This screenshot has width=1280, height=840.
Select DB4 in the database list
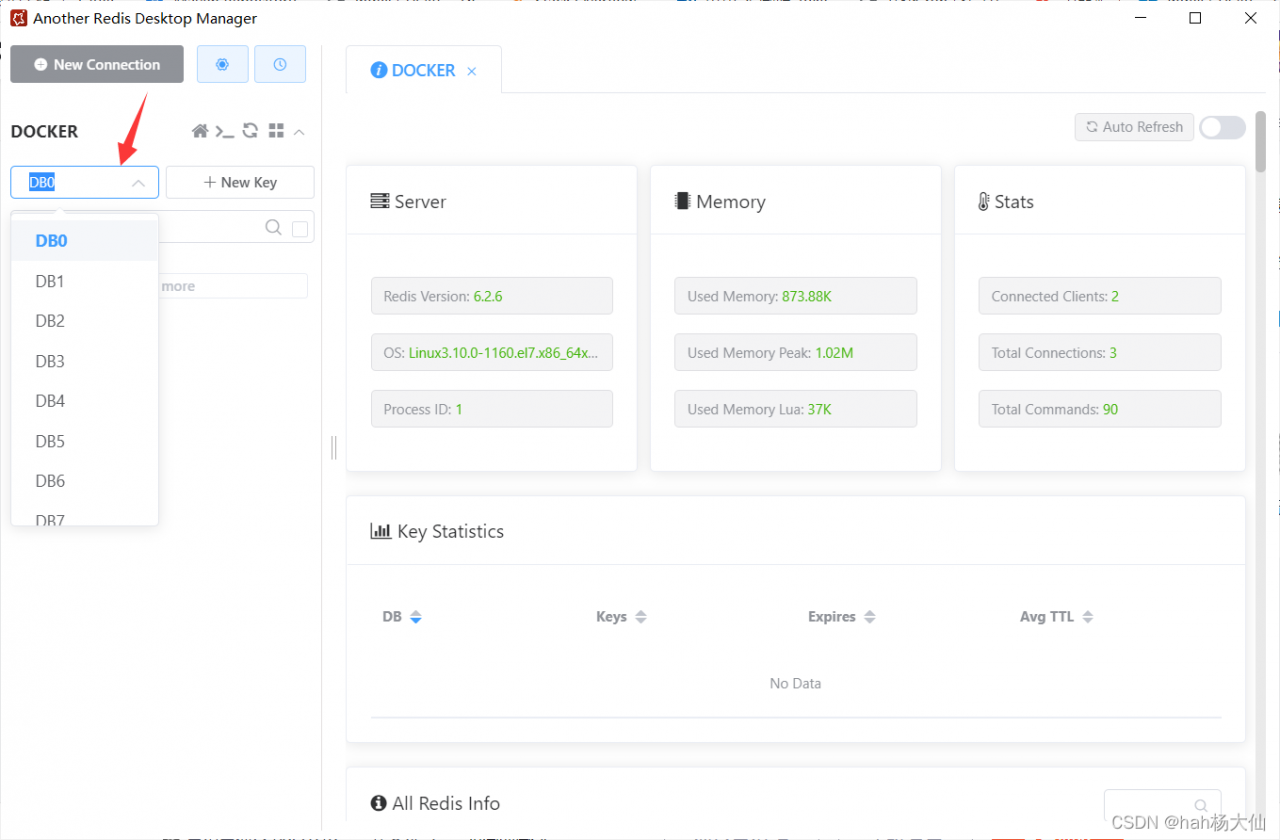(x=85, y=401)
